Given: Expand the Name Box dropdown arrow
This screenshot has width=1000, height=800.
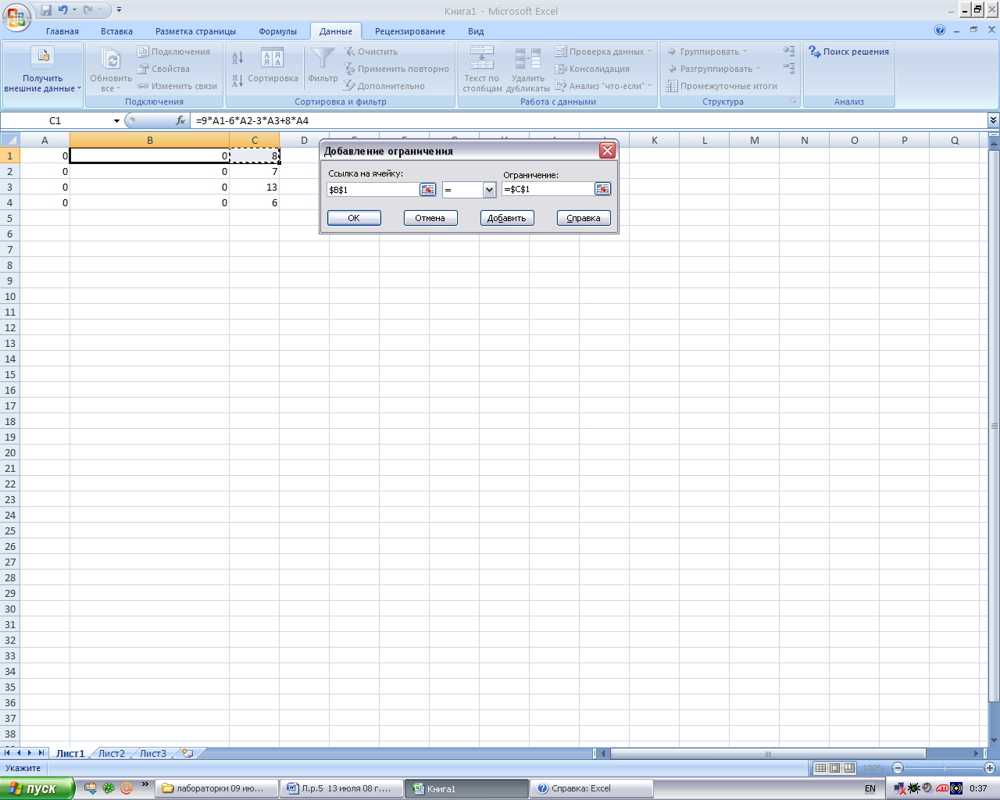Looking at the screenshot, I should point(116,121).
